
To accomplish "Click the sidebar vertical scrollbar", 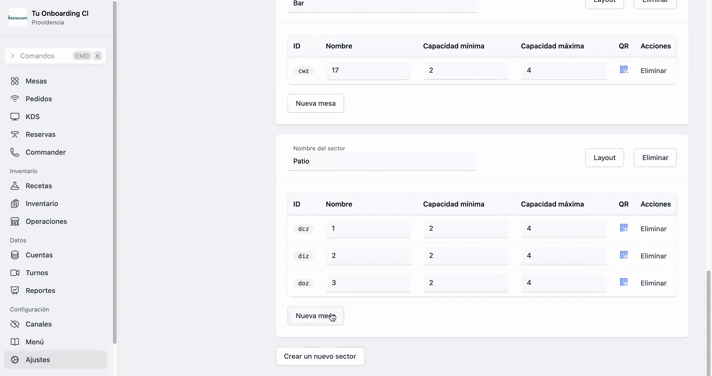I will pyautogui.click(x=114, y=173).
